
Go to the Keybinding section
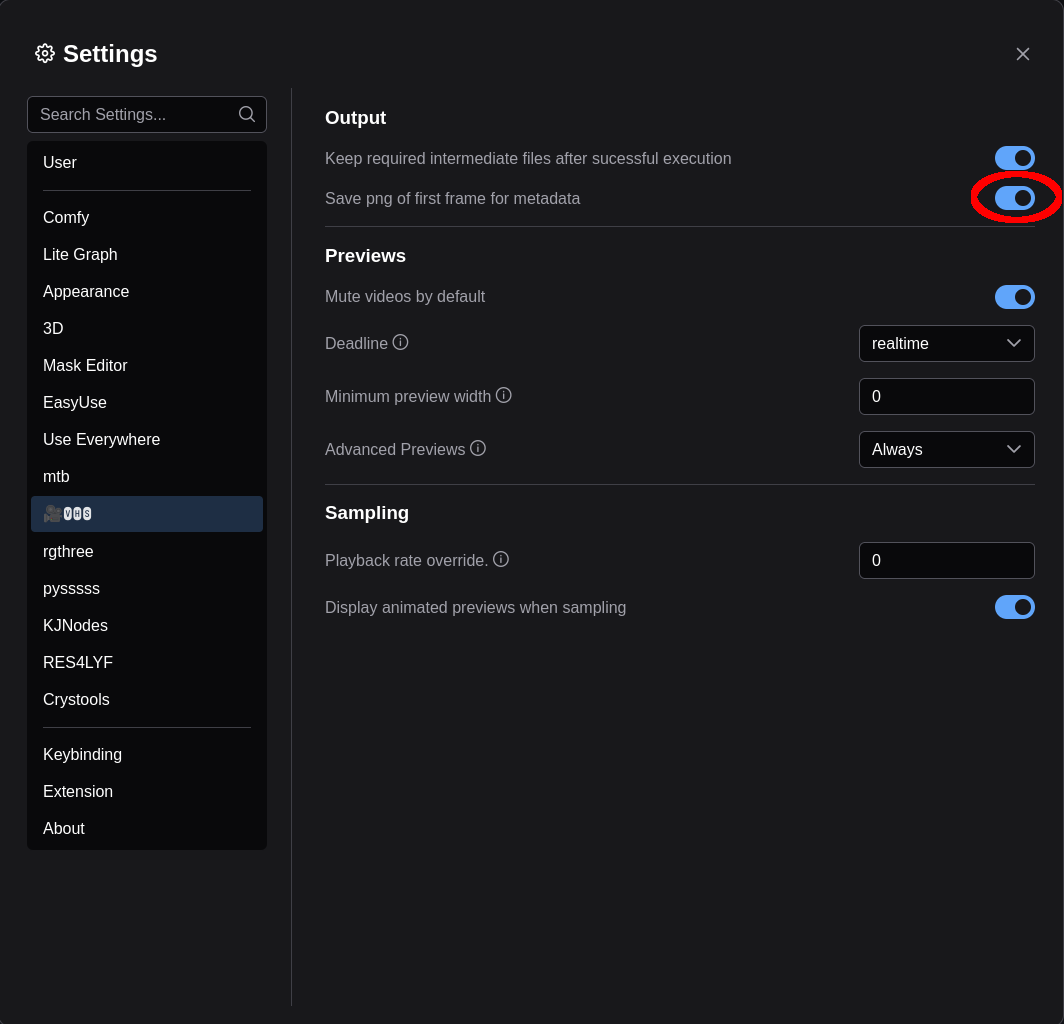pyautogui.click(x=82, y=754)
